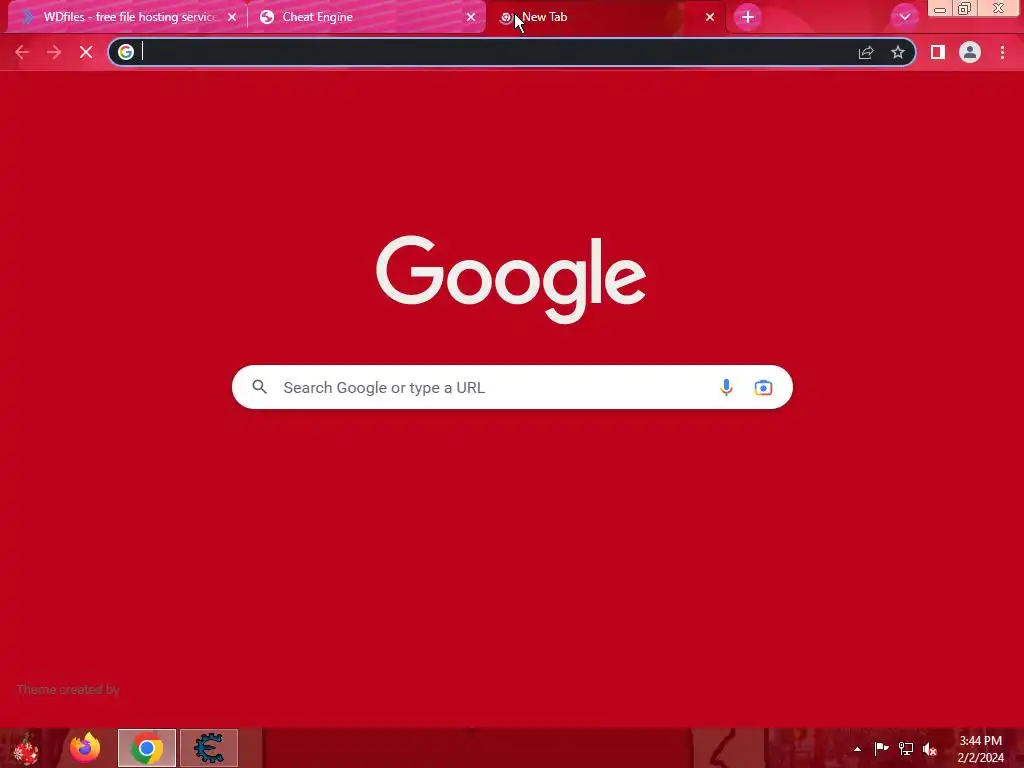Click the magnifier icon in search box
1024x768 pixels.
260,387
